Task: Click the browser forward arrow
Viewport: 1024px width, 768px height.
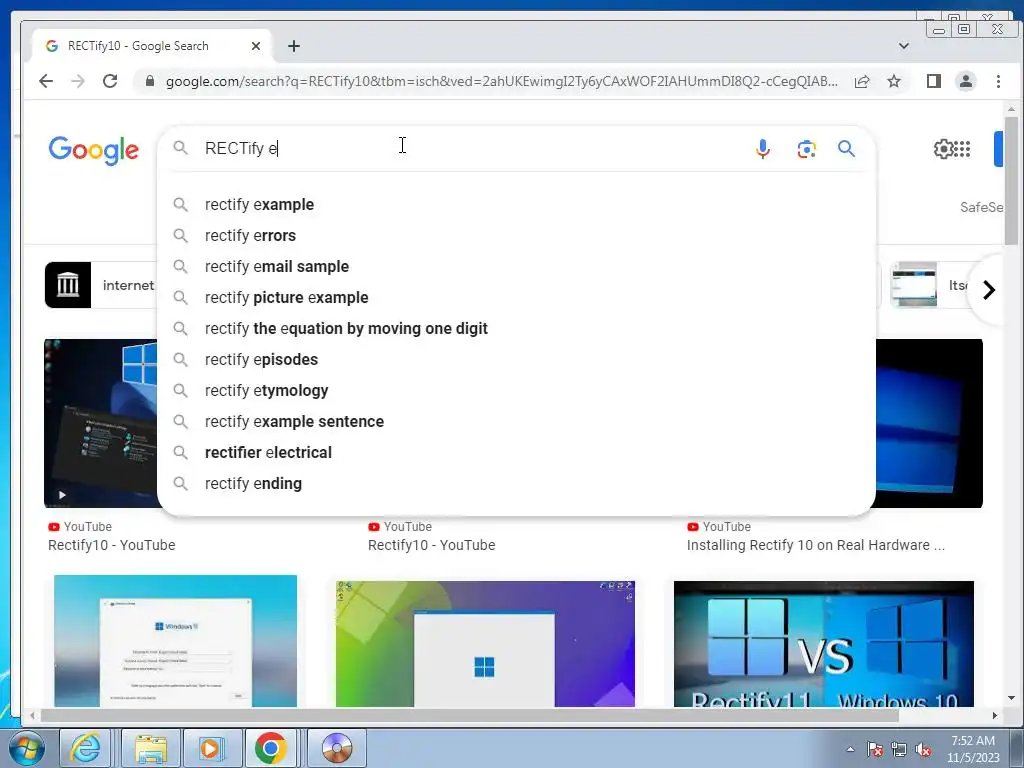Action: point(78,81)
